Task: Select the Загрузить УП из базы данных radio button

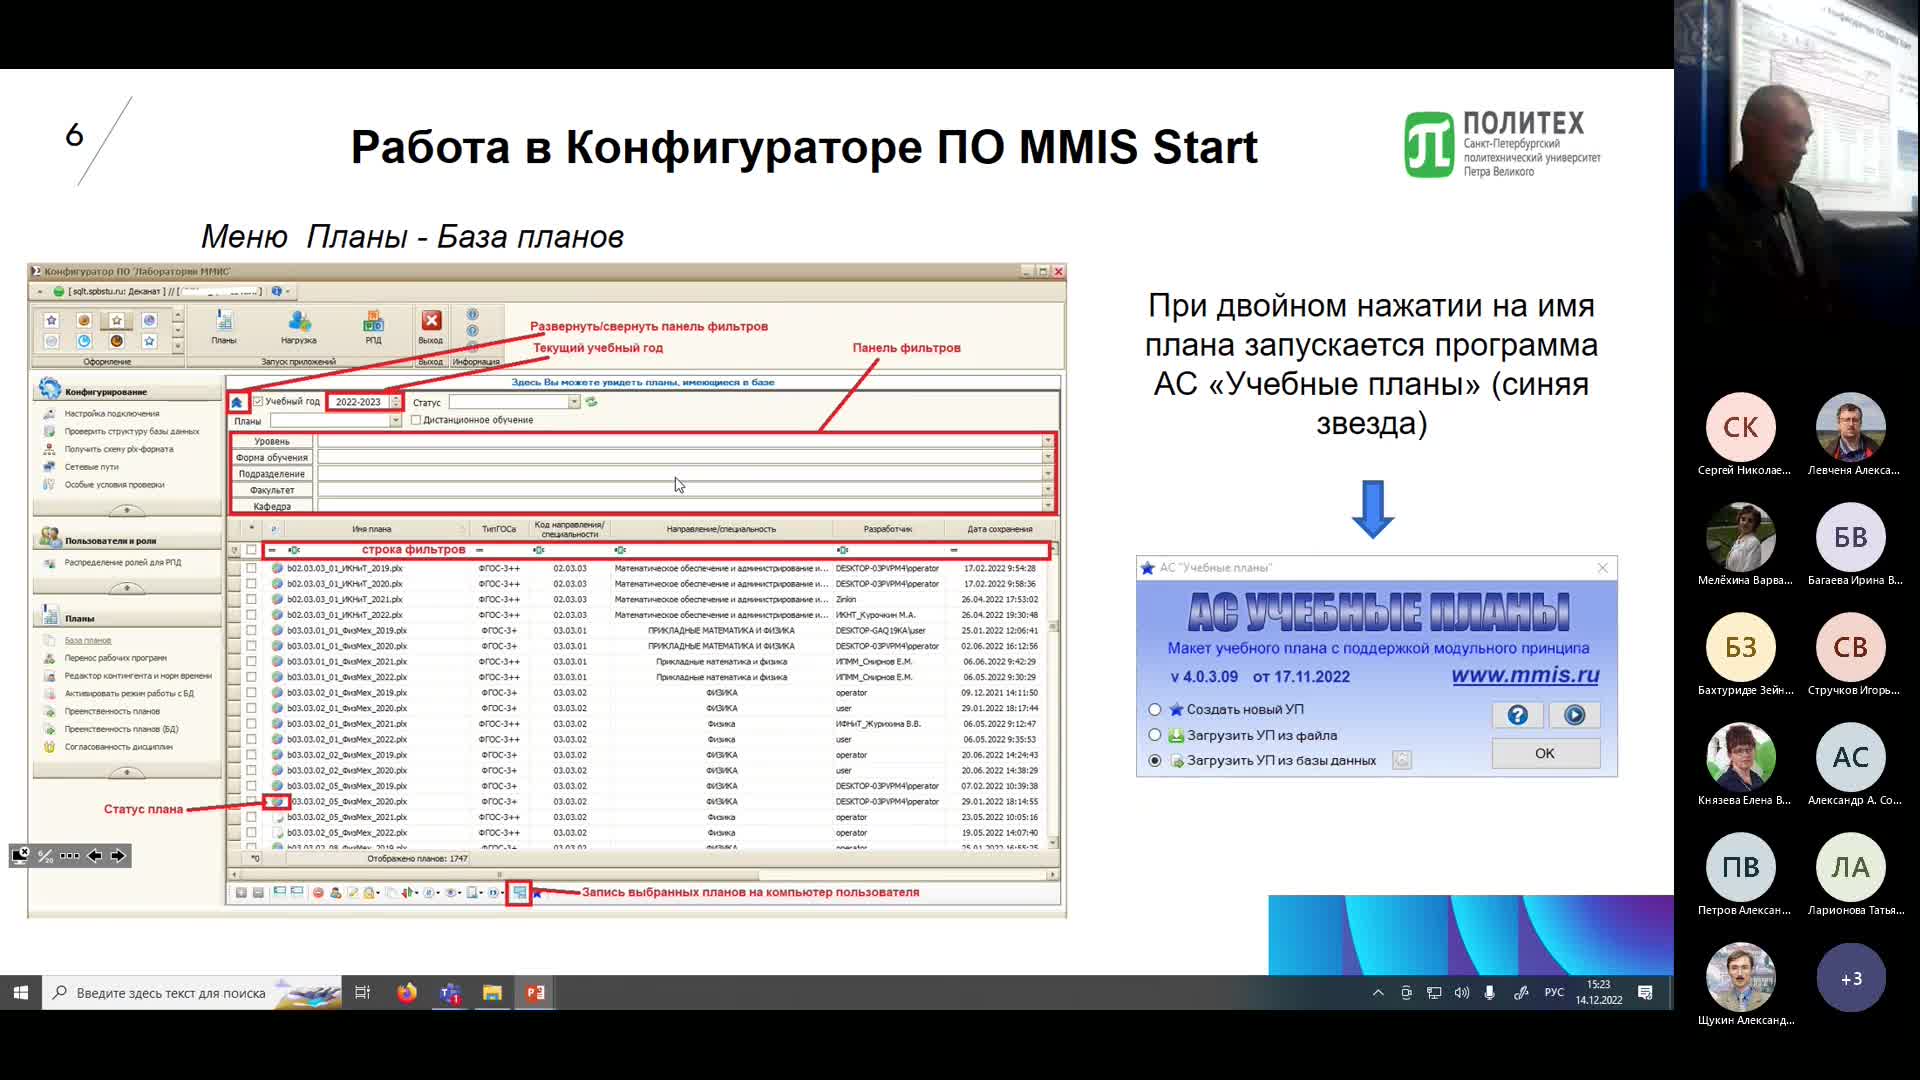Action: tap(1155, 761)
